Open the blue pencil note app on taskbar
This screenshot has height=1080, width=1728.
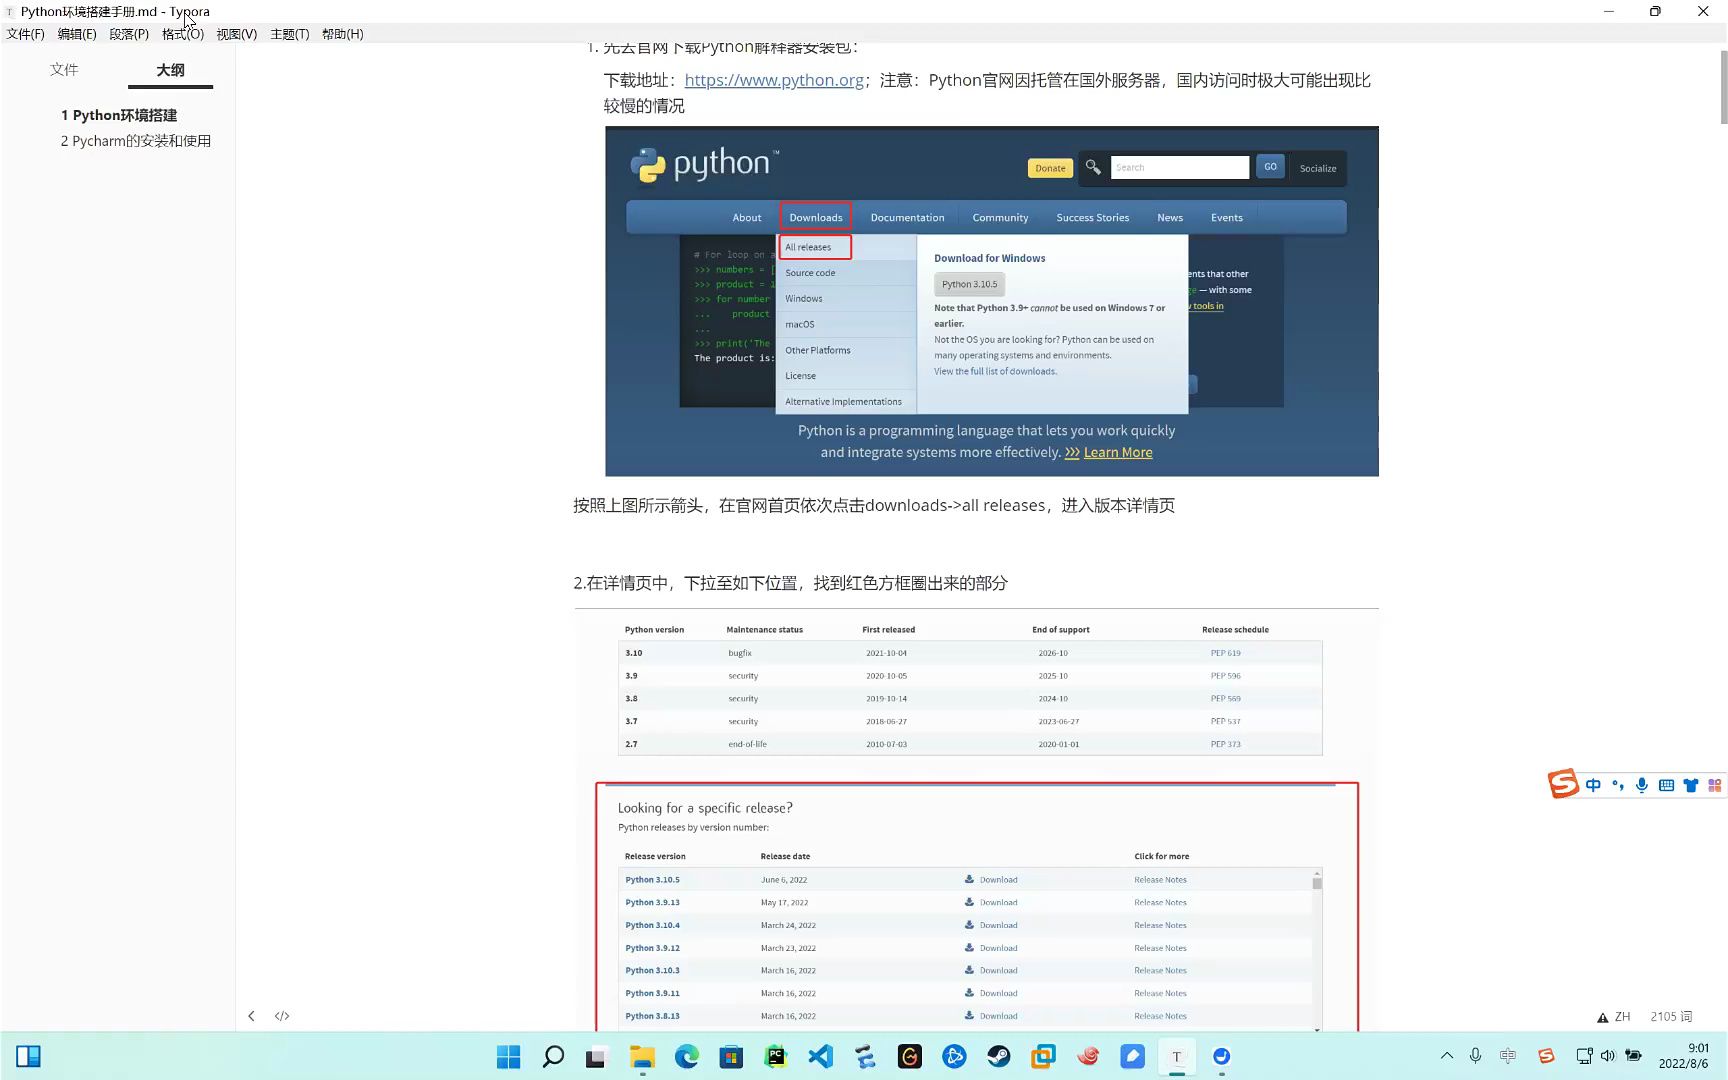coord(1132,1056)
